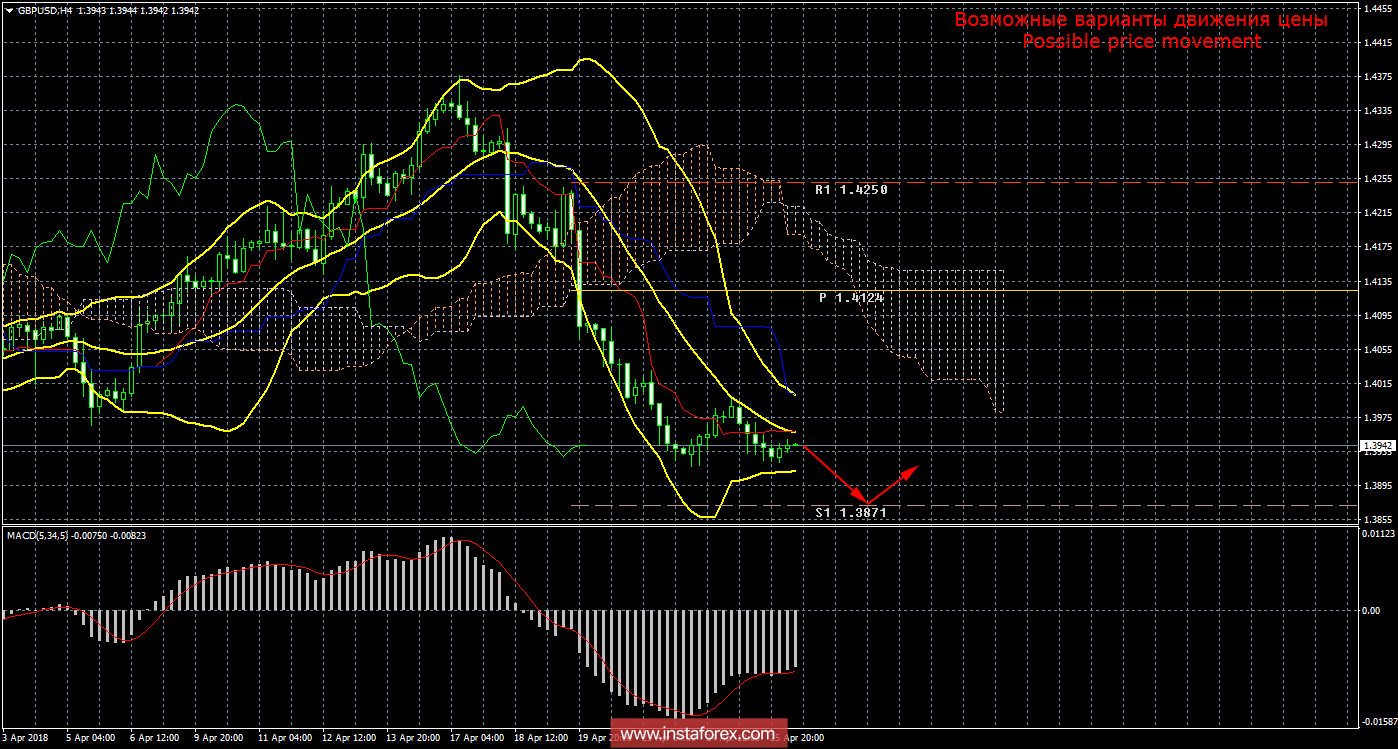This screenshot has height=749, width=1398.
Task: Click the Russian heading 'Возможные варианты движения цены'
Action: click(1140, 20)
